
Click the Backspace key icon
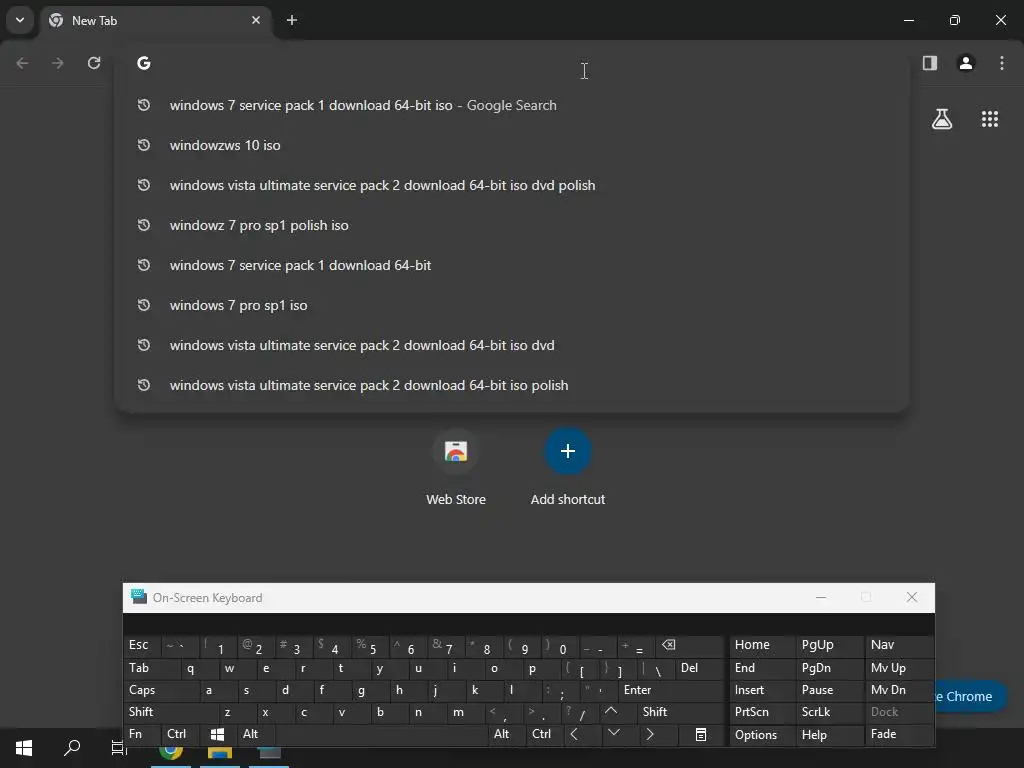690,645
